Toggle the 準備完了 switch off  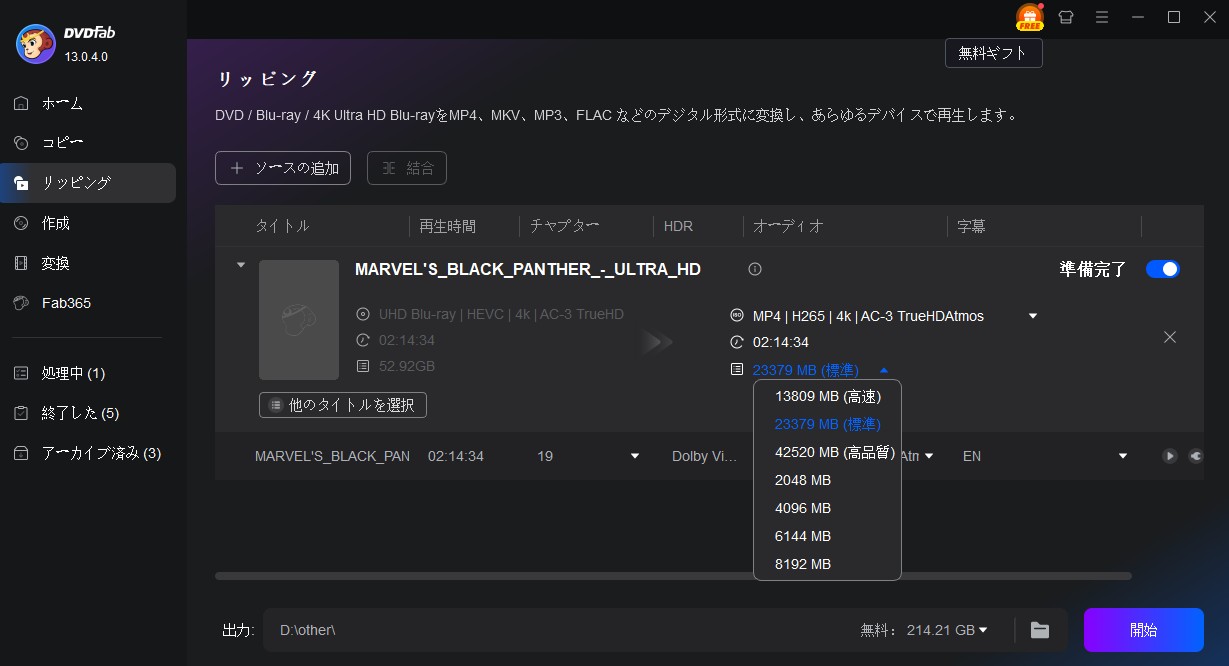[1163, 269]
